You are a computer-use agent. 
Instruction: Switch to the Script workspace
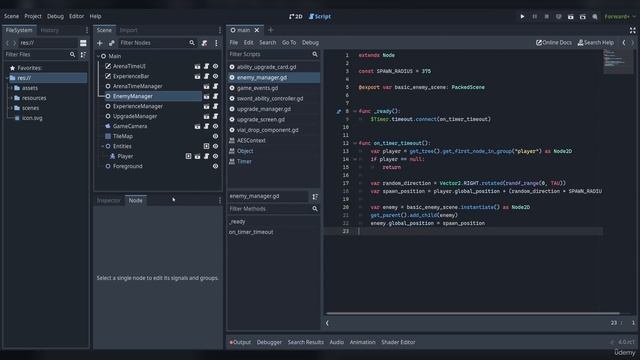pos(320,16)
